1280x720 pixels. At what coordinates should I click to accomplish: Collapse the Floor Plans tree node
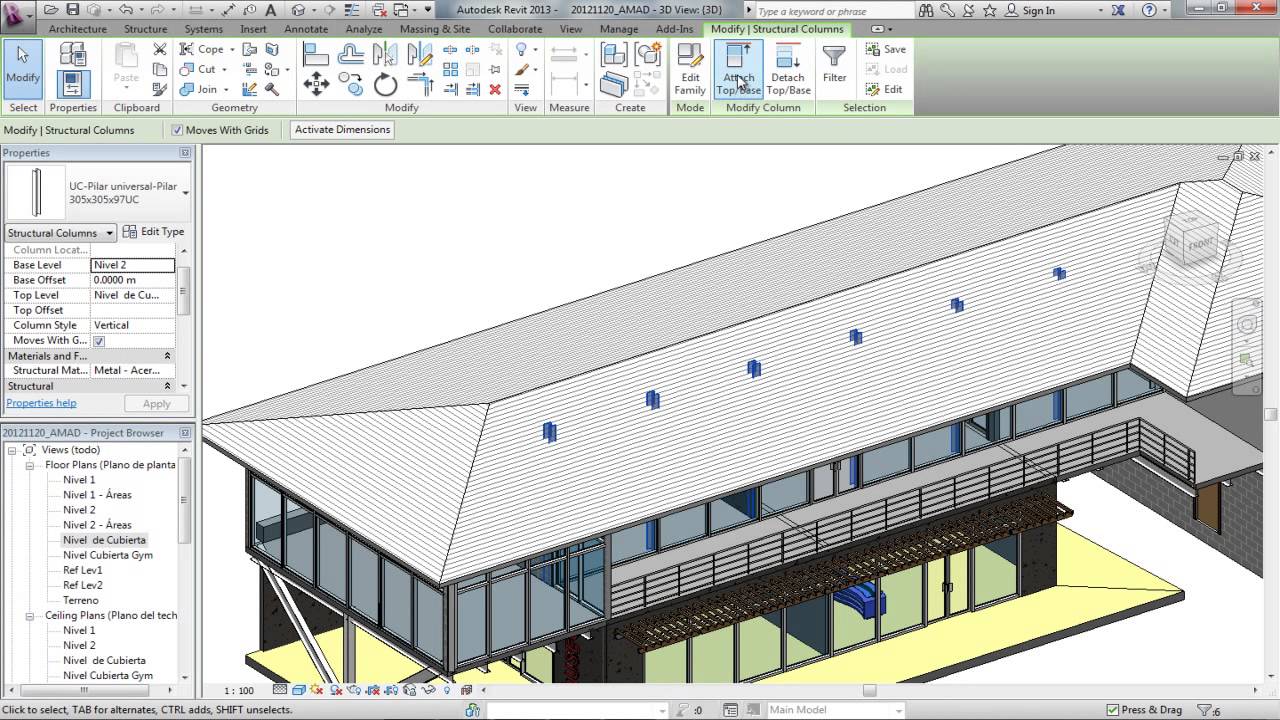(x=30, y=465)
